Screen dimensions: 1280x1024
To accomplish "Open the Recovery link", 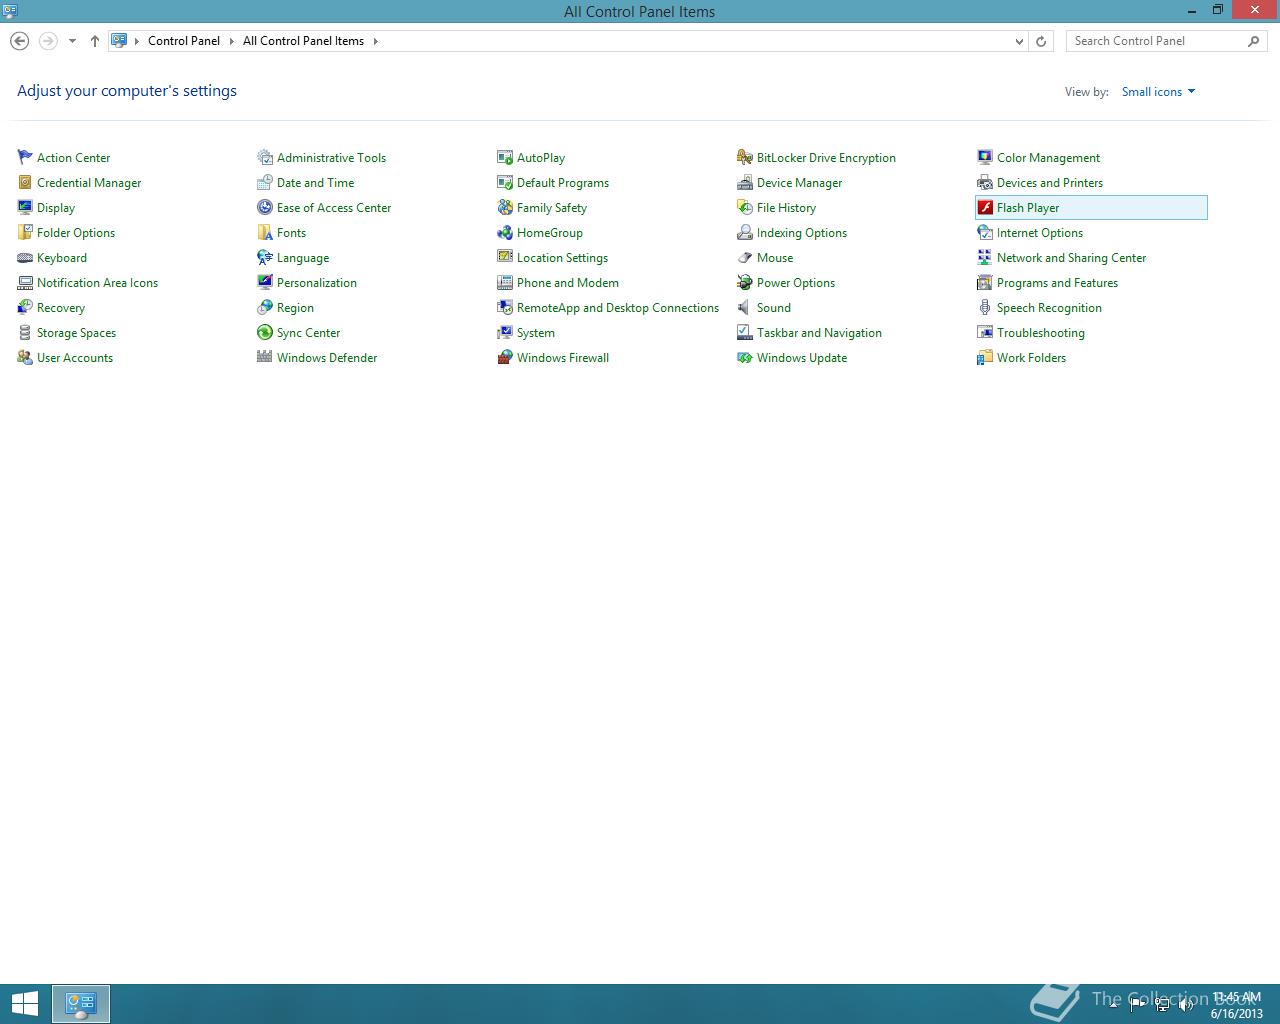I will click(x=61, y=307).
